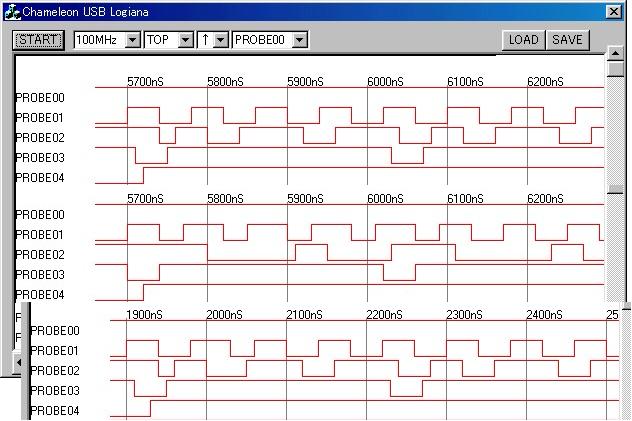Click the LOAD button

[x=524, y=40]
